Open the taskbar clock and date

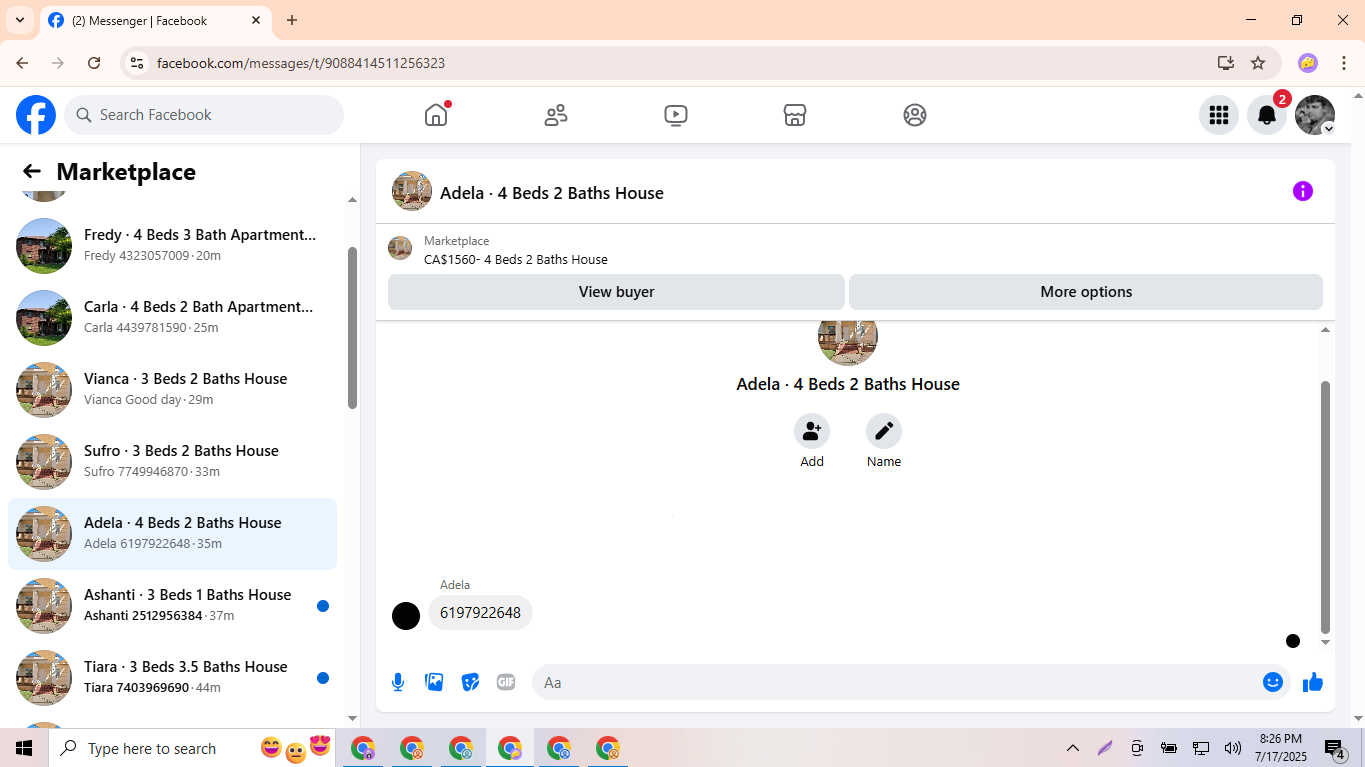click(1281, 748)
